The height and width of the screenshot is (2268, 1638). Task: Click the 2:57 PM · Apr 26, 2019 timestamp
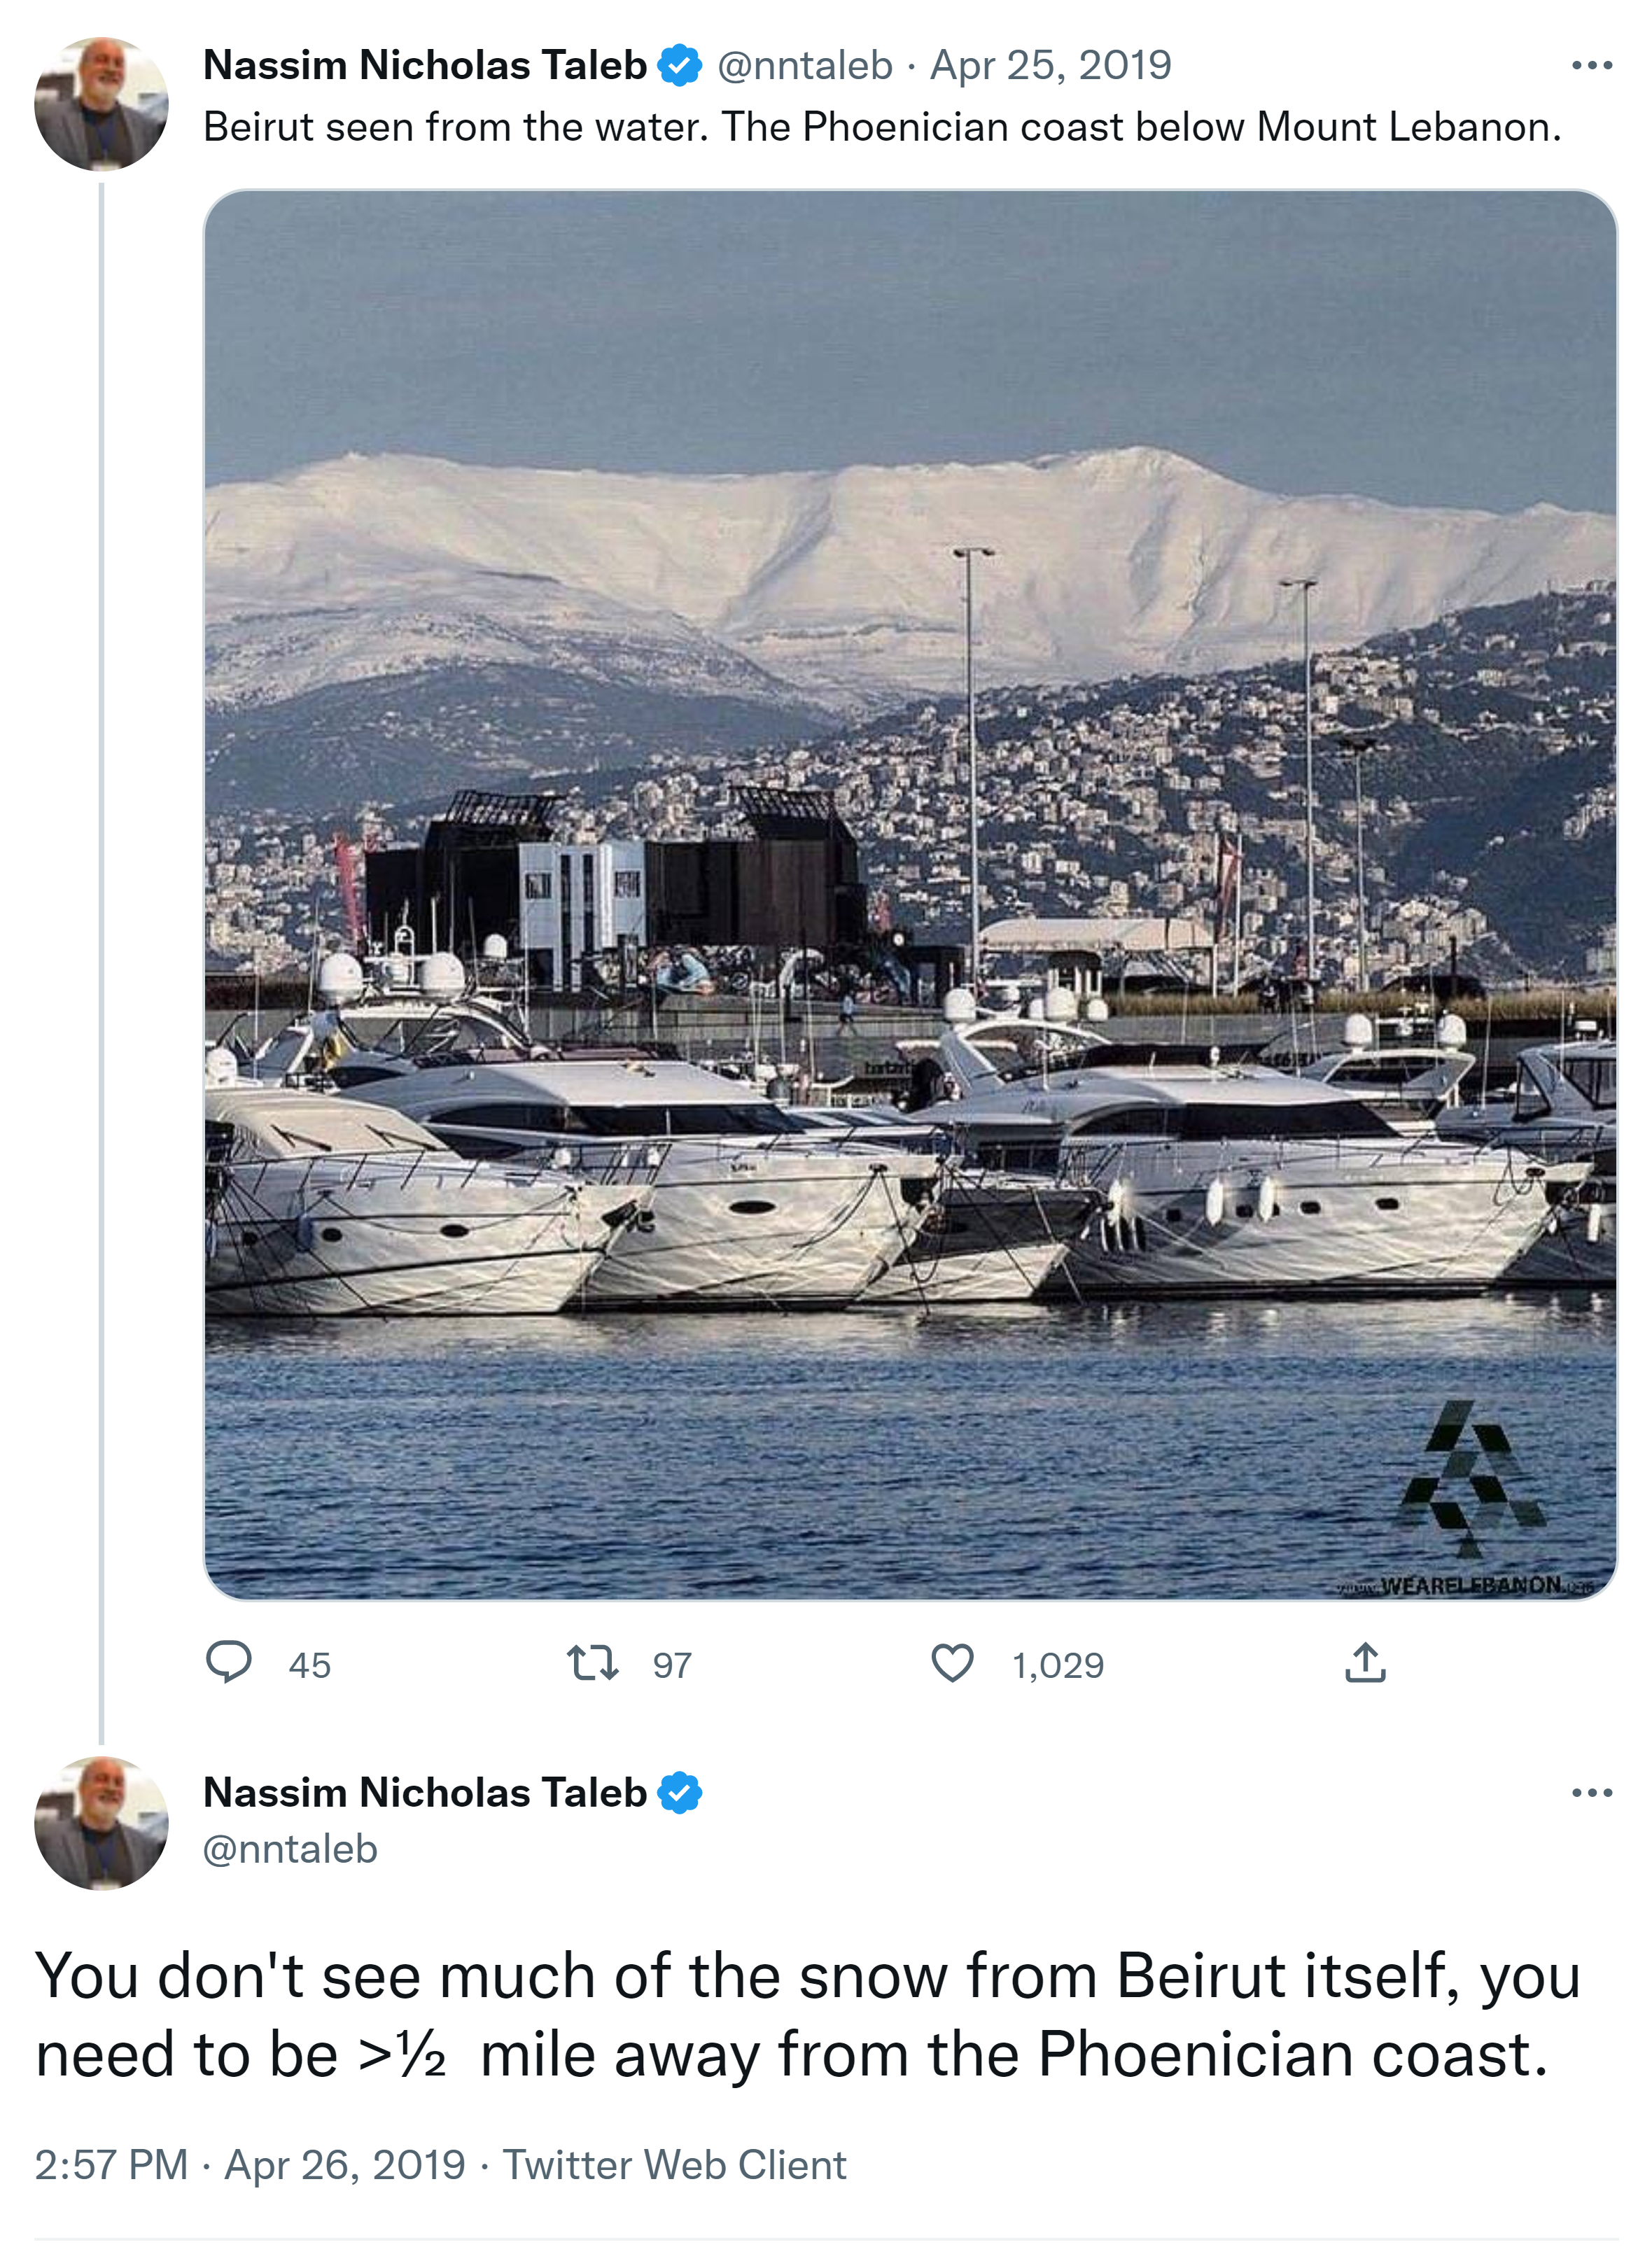tap(250, 2165)
